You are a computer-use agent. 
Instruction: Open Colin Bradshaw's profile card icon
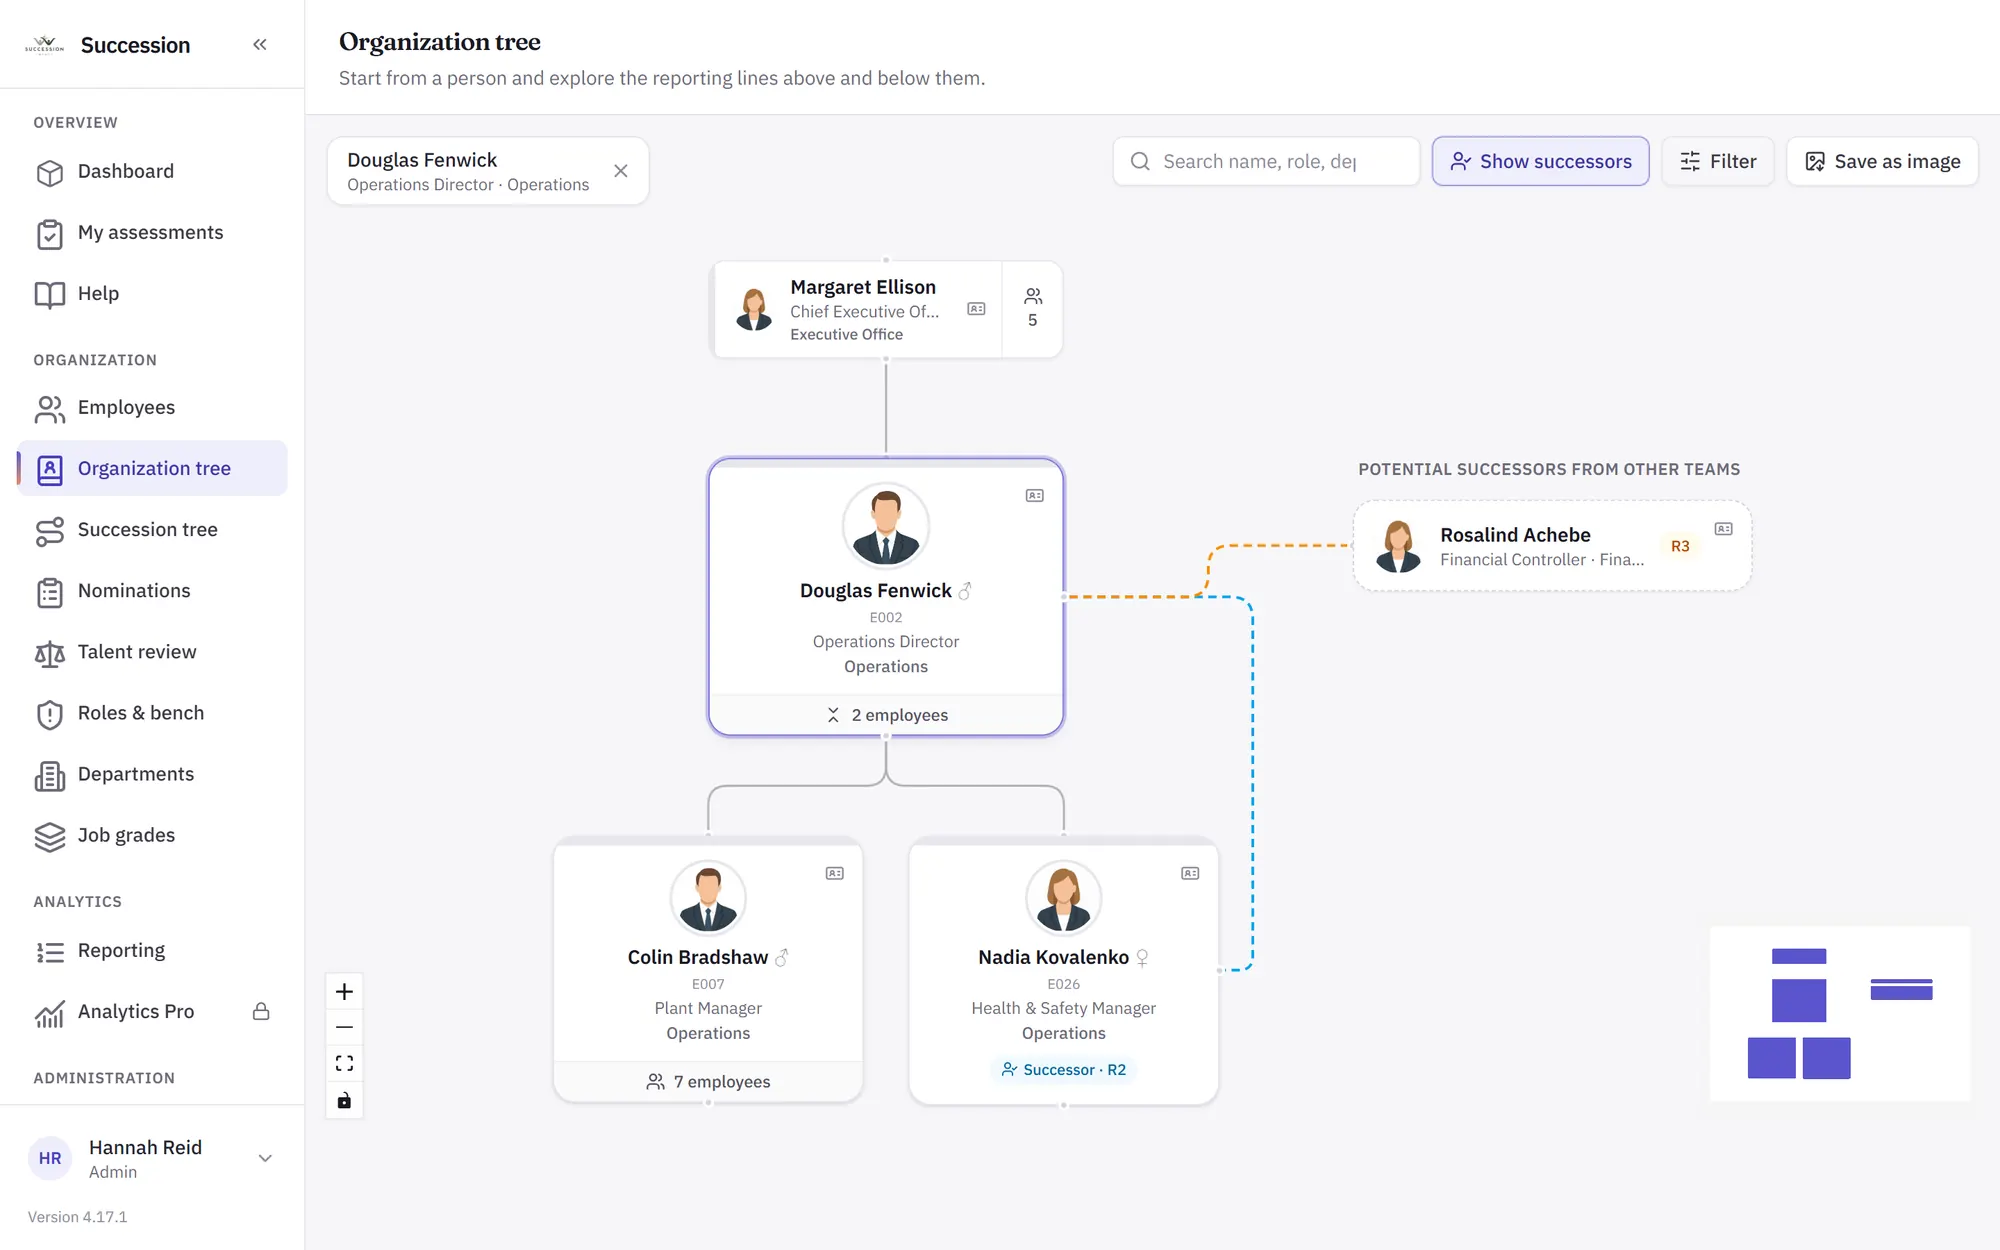coord(835,874)
